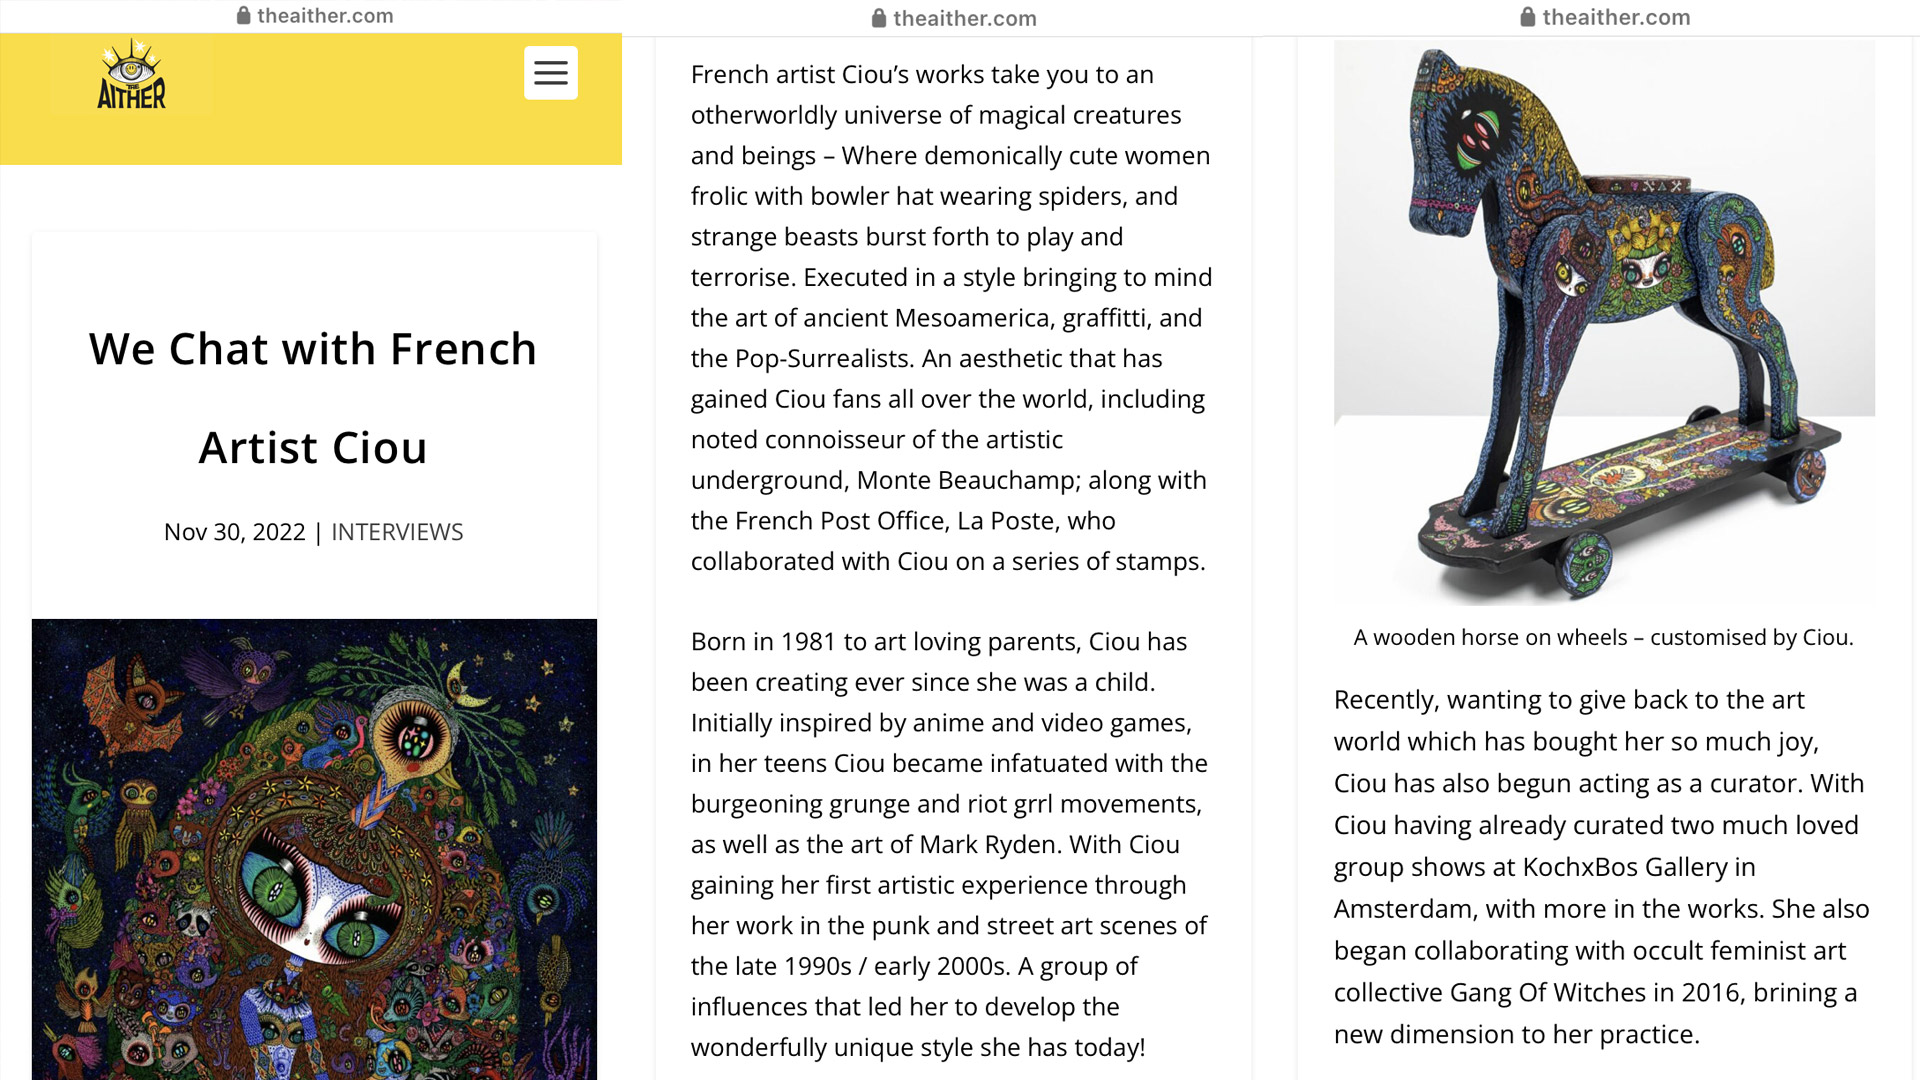Open the INTERVIEWS category link

(397, 532)
